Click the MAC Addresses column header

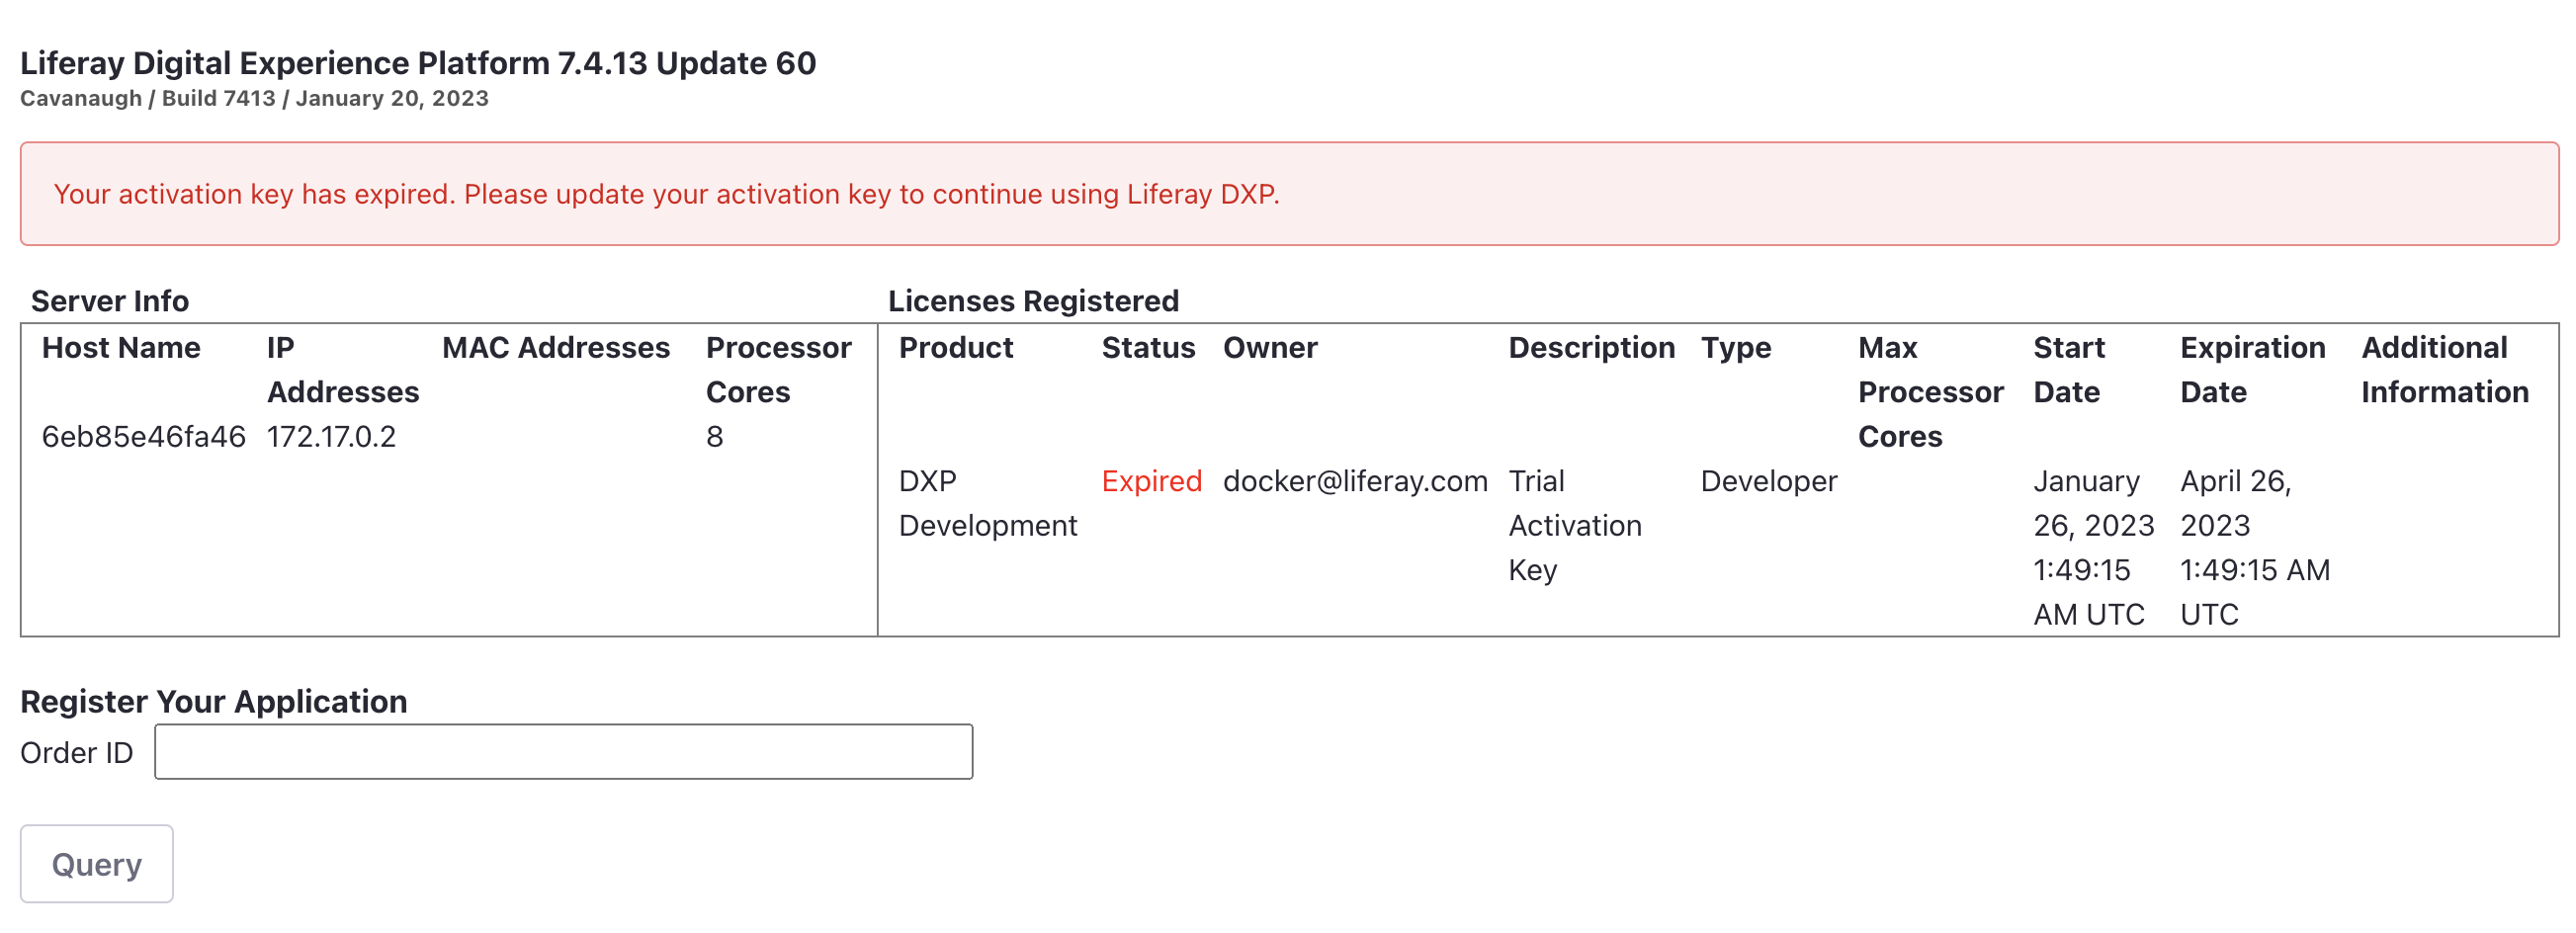pos(556,348)
